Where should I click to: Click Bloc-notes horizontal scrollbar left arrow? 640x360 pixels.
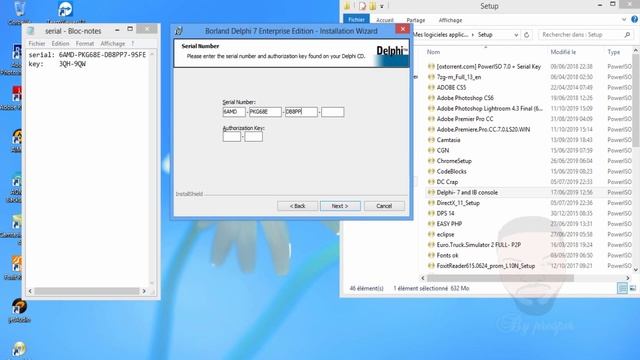click(30, 291)
